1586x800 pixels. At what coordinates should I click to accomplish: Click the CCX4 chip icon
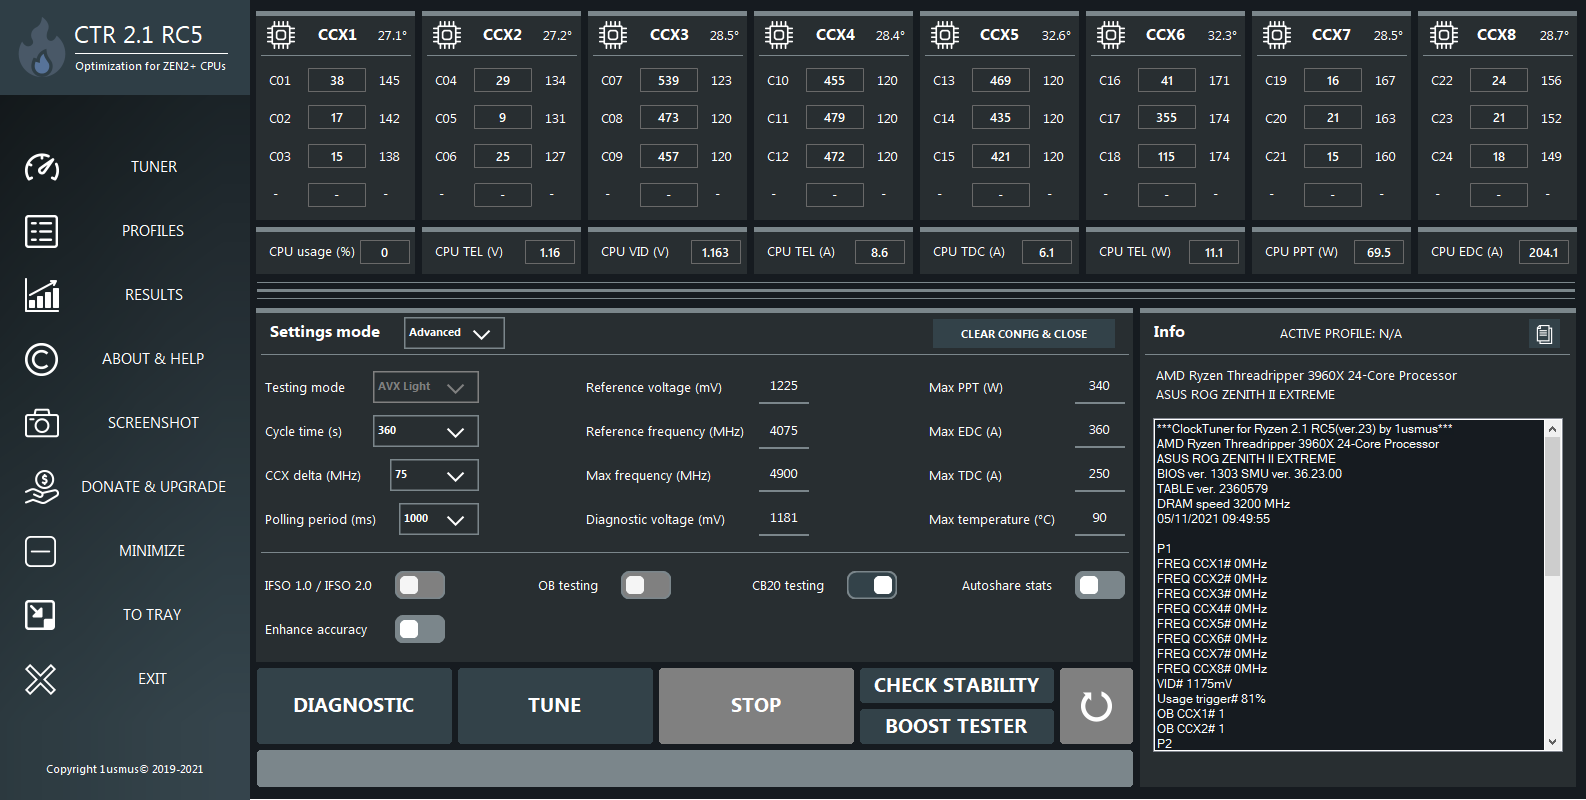(779, 36)
